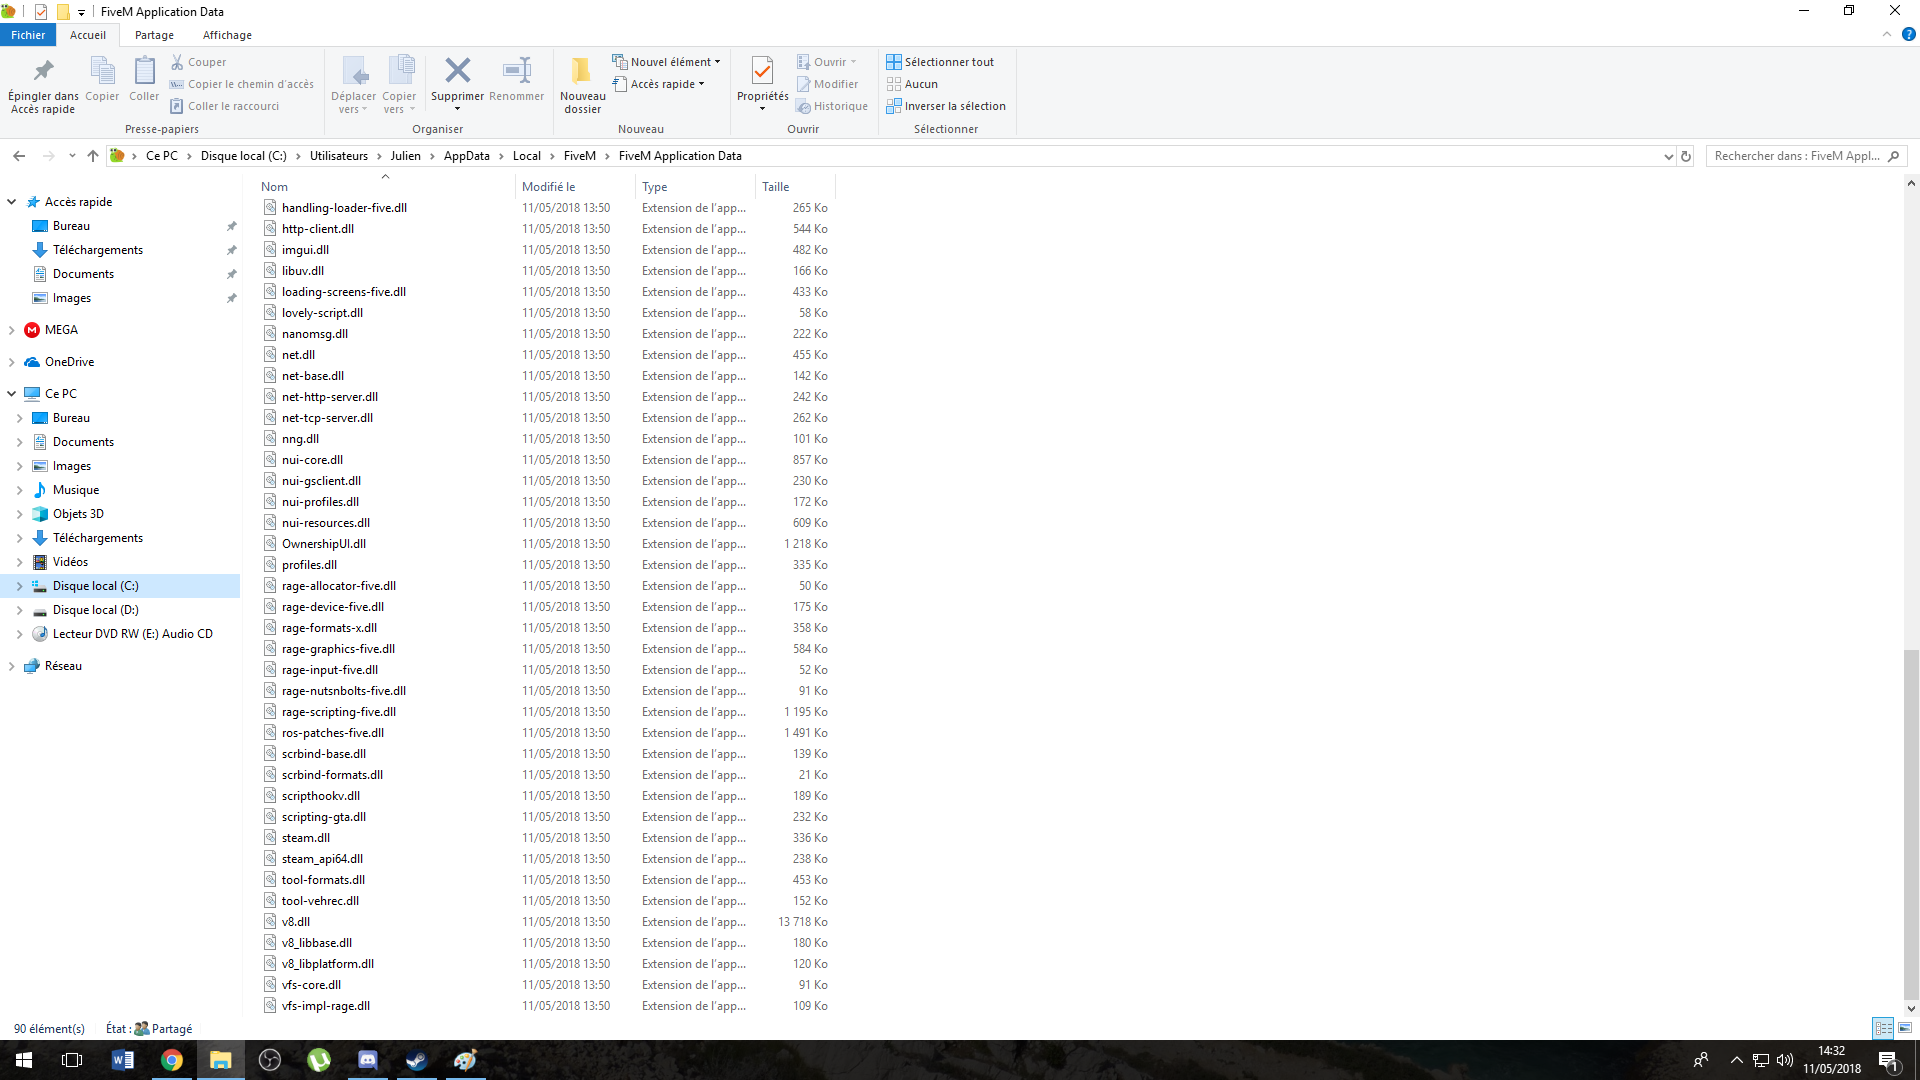Open Windows Start menu

pyautogui.click(x=24, y=1060)
